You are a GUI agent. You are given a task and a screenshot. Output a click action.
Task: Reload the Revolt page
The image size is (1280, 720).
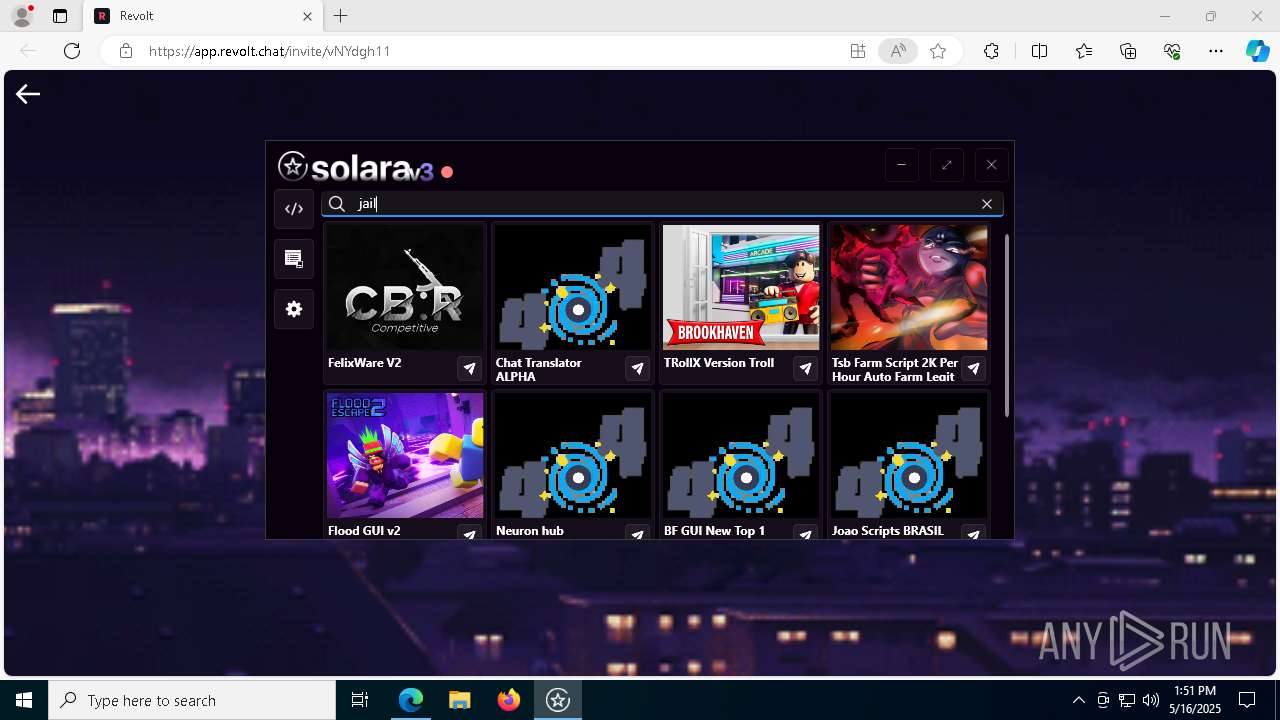(x=72, y=51)
